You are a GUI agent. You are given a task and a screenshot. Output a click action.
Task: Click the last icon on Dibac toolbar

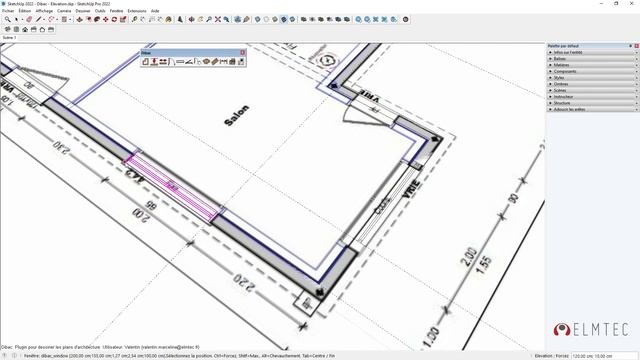click(241, 62)
